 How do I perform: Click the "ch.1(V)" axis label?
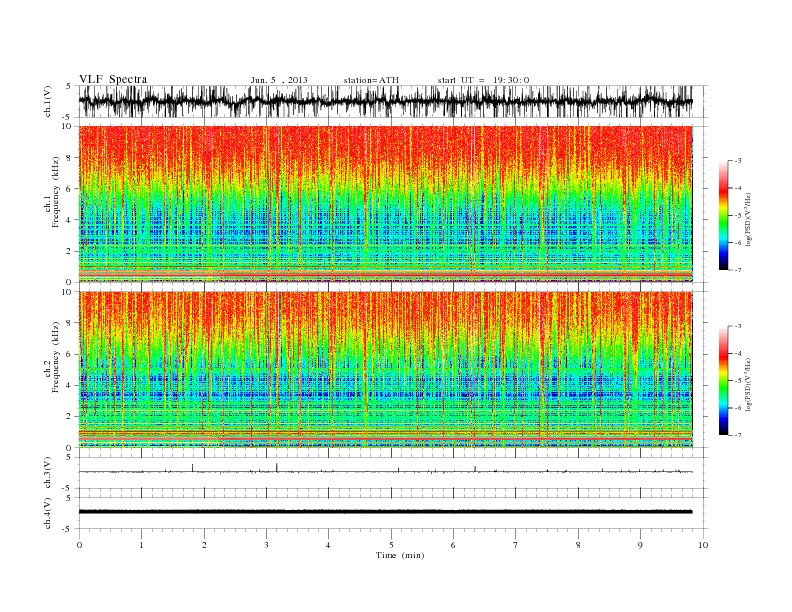point(48,101)
